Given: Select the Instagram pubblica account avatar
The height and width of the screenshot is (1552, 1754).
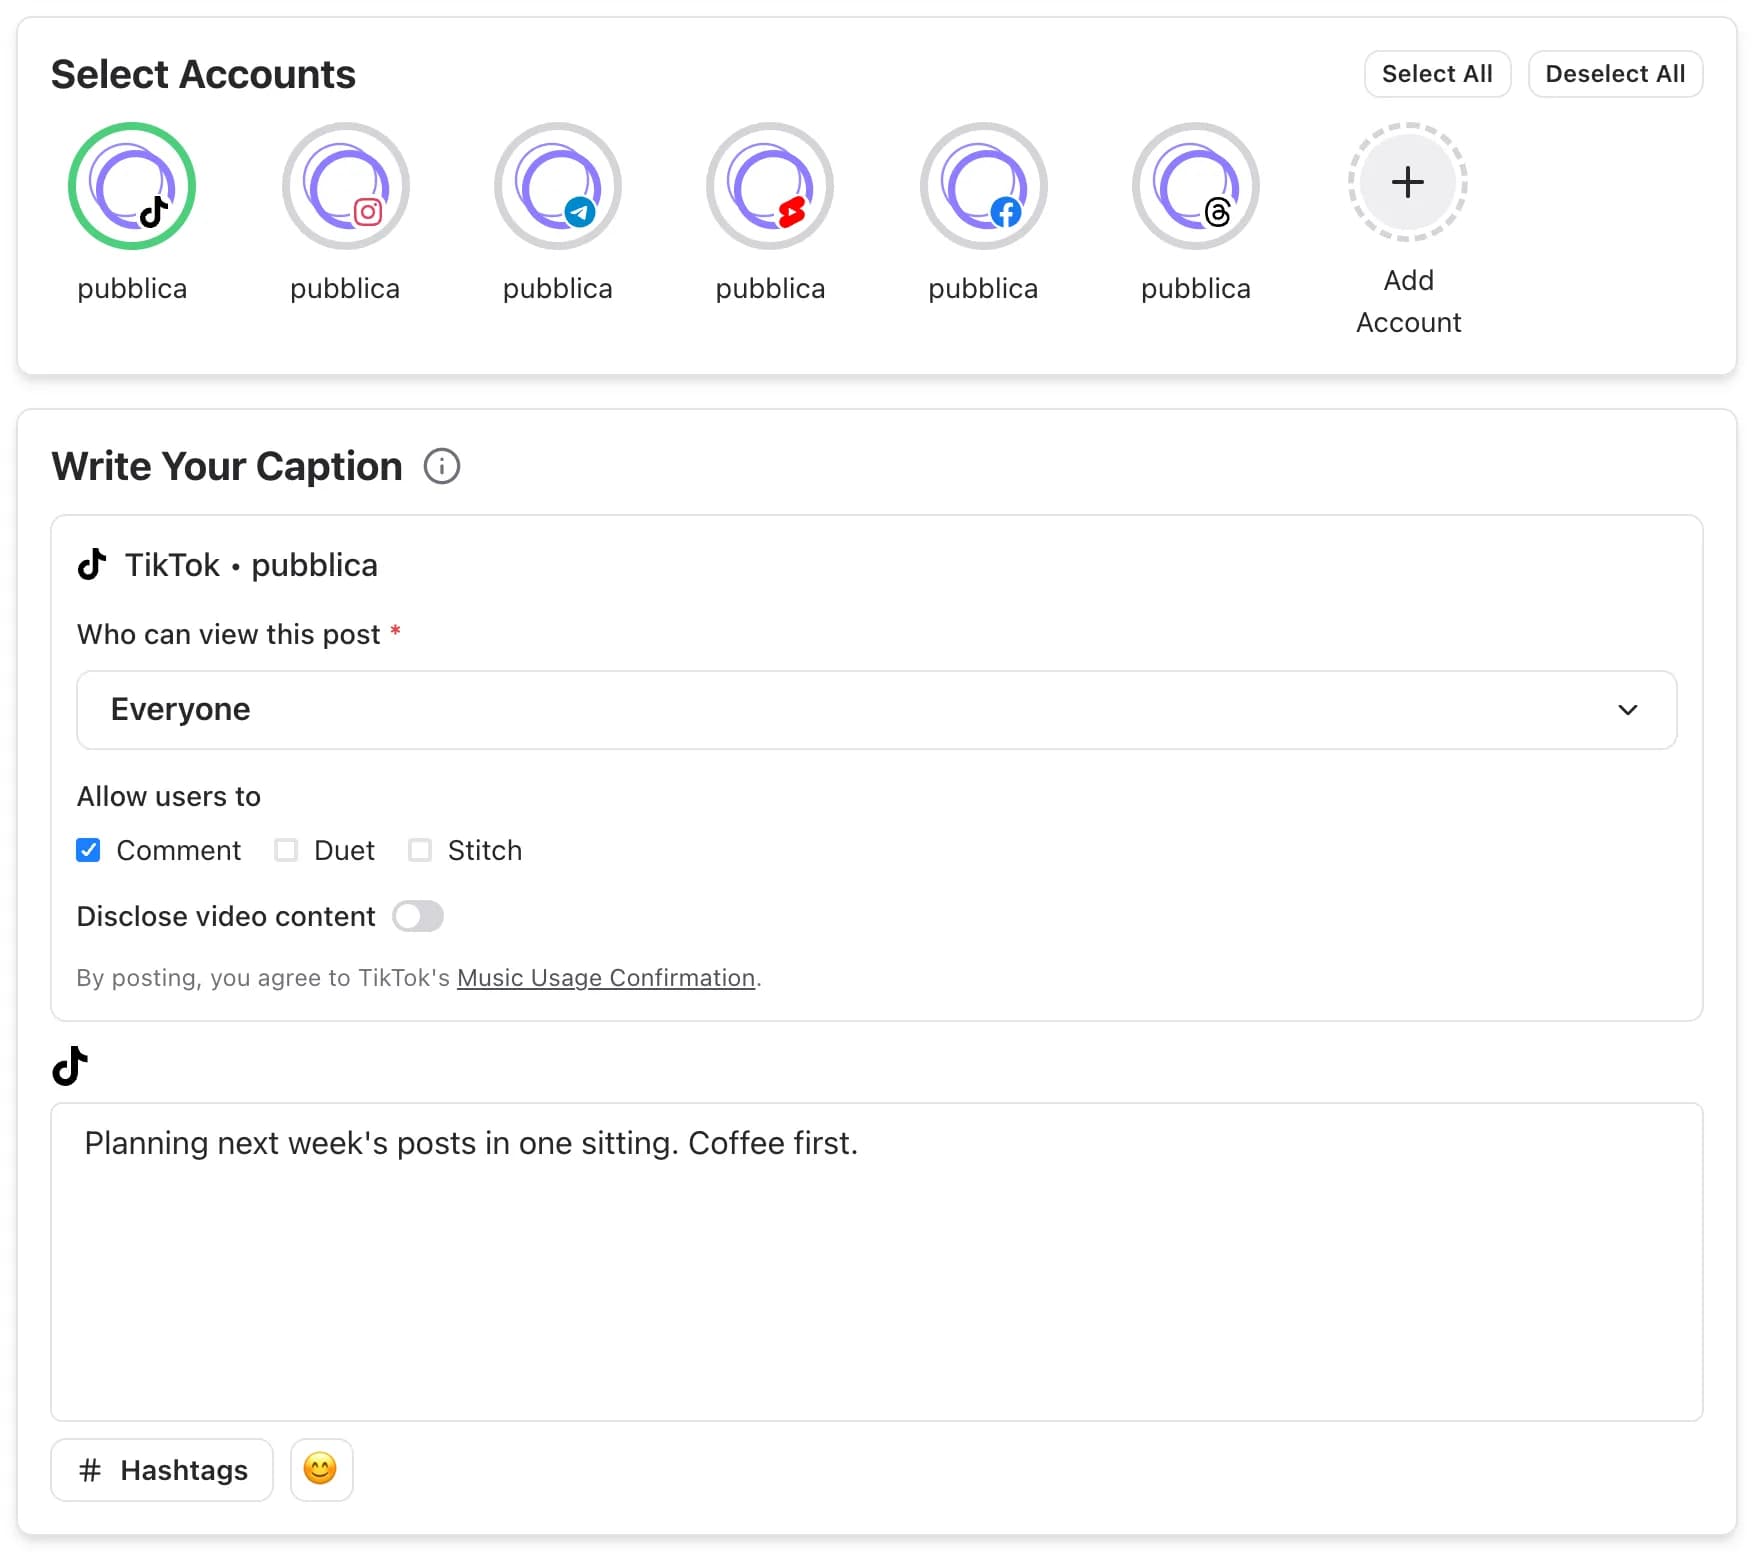Looking at the screenshot, I should [x=345, y=186].
